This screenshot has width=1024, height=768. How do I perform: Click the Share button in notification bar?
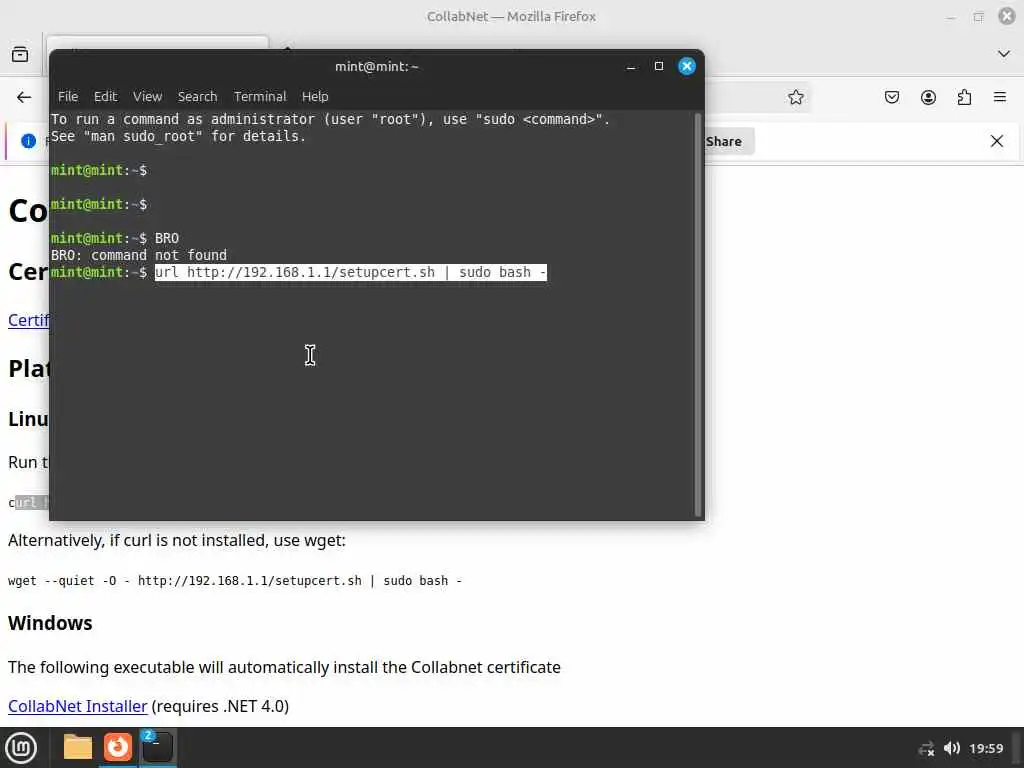coord(729,142)
